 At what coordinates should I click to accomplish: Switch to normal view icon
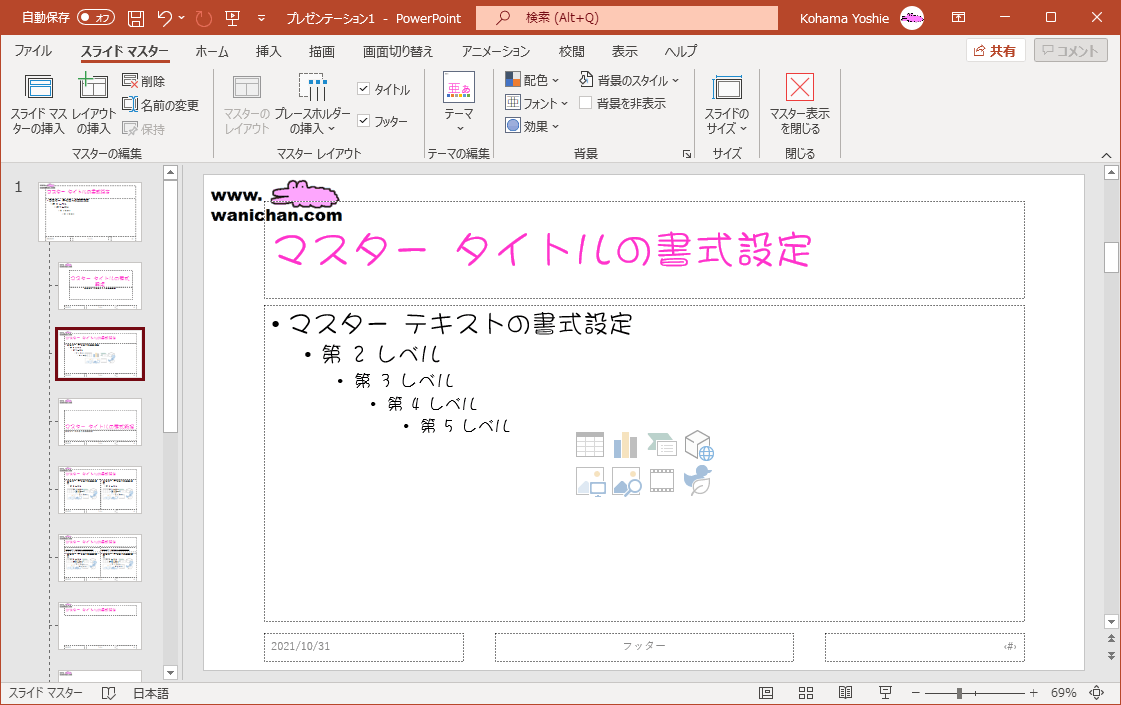coord(766,692)
